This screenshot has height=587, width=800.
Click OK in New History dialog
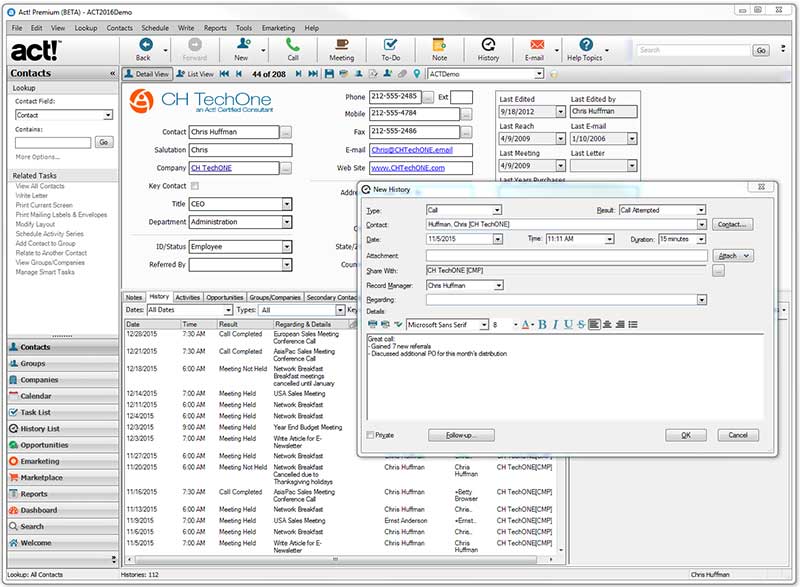pos(686,435)
